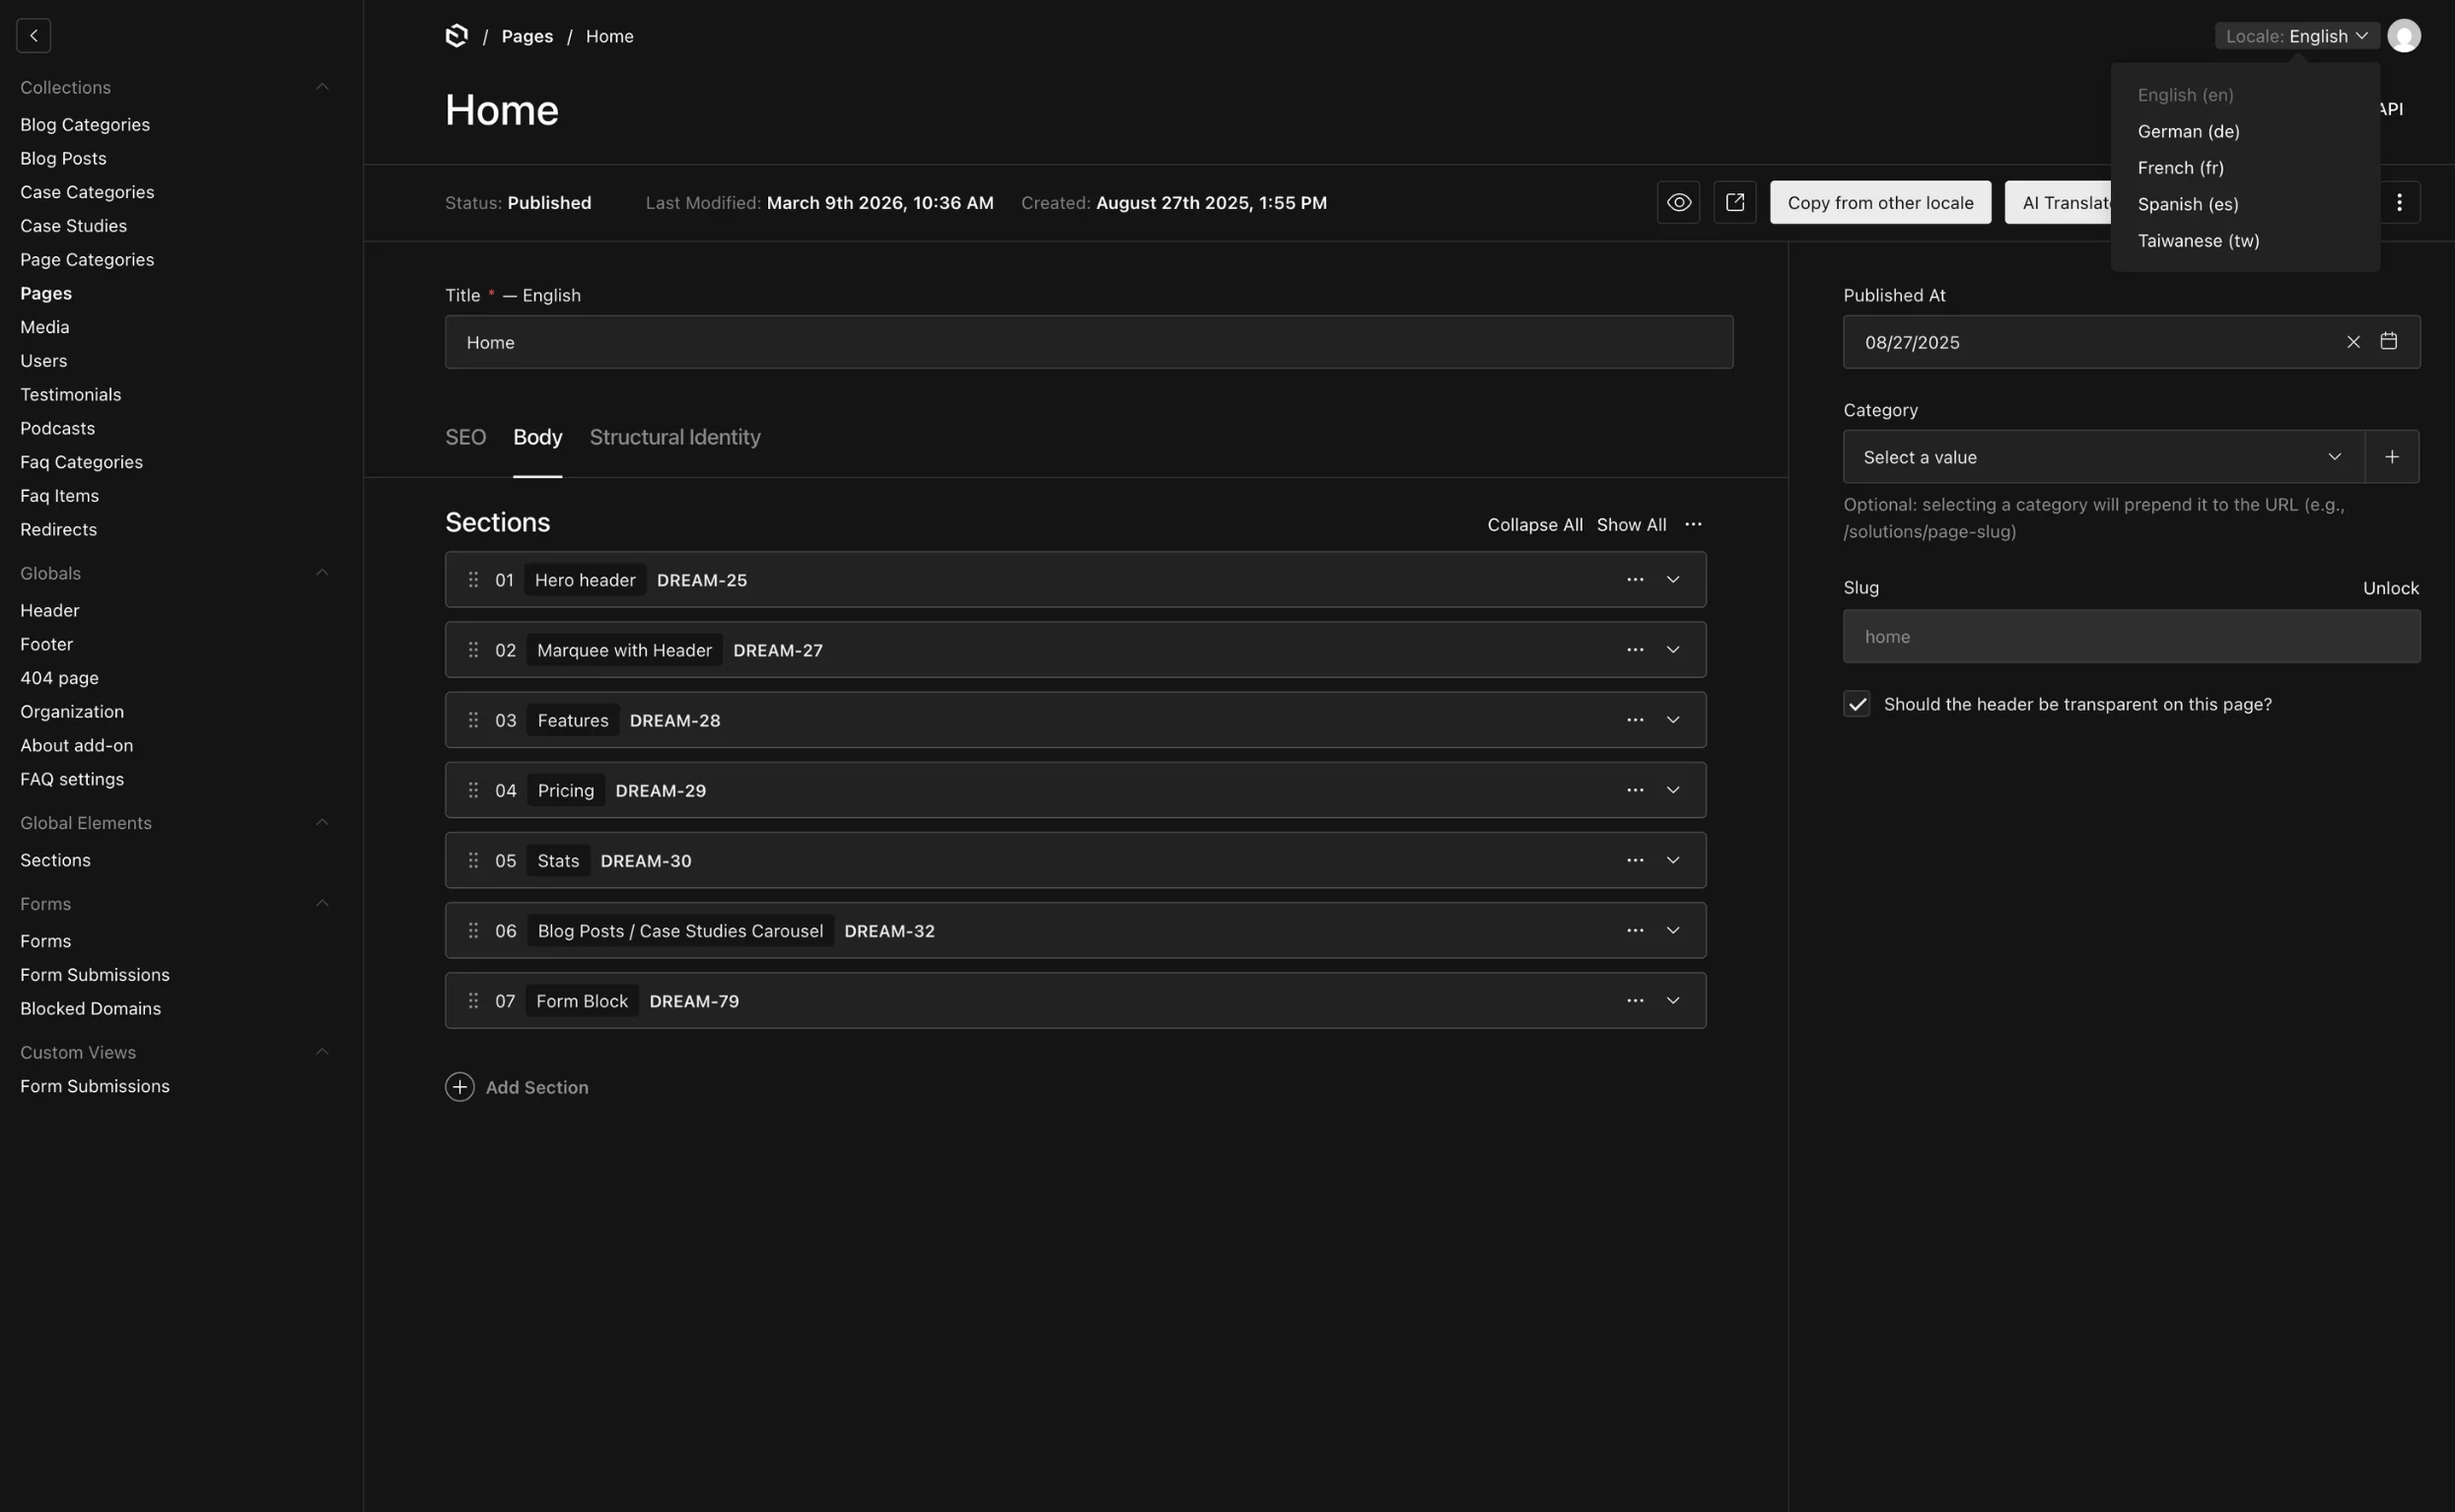The image size is (2455, 1512).
Task: Open the Structural Identity tab
Action: [x=675, y=437]
